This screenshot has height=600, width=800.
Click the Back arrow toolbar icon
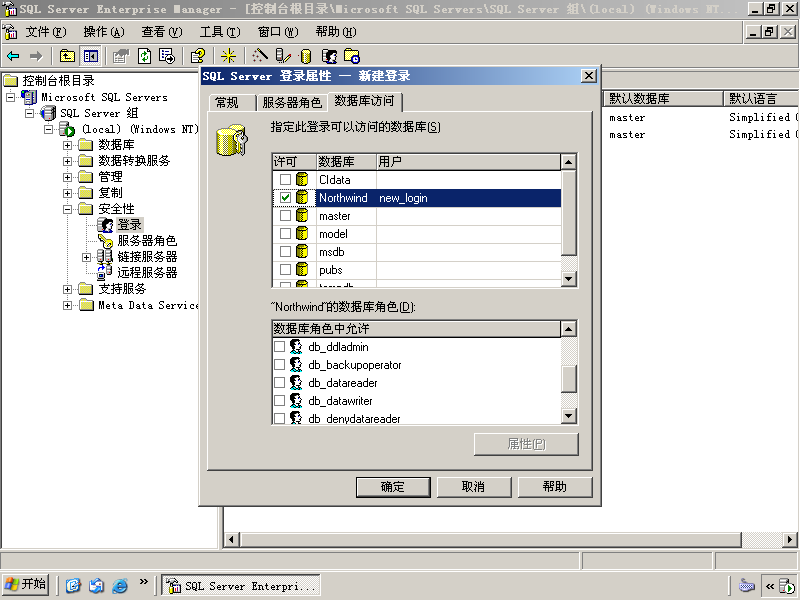(13, 56)
